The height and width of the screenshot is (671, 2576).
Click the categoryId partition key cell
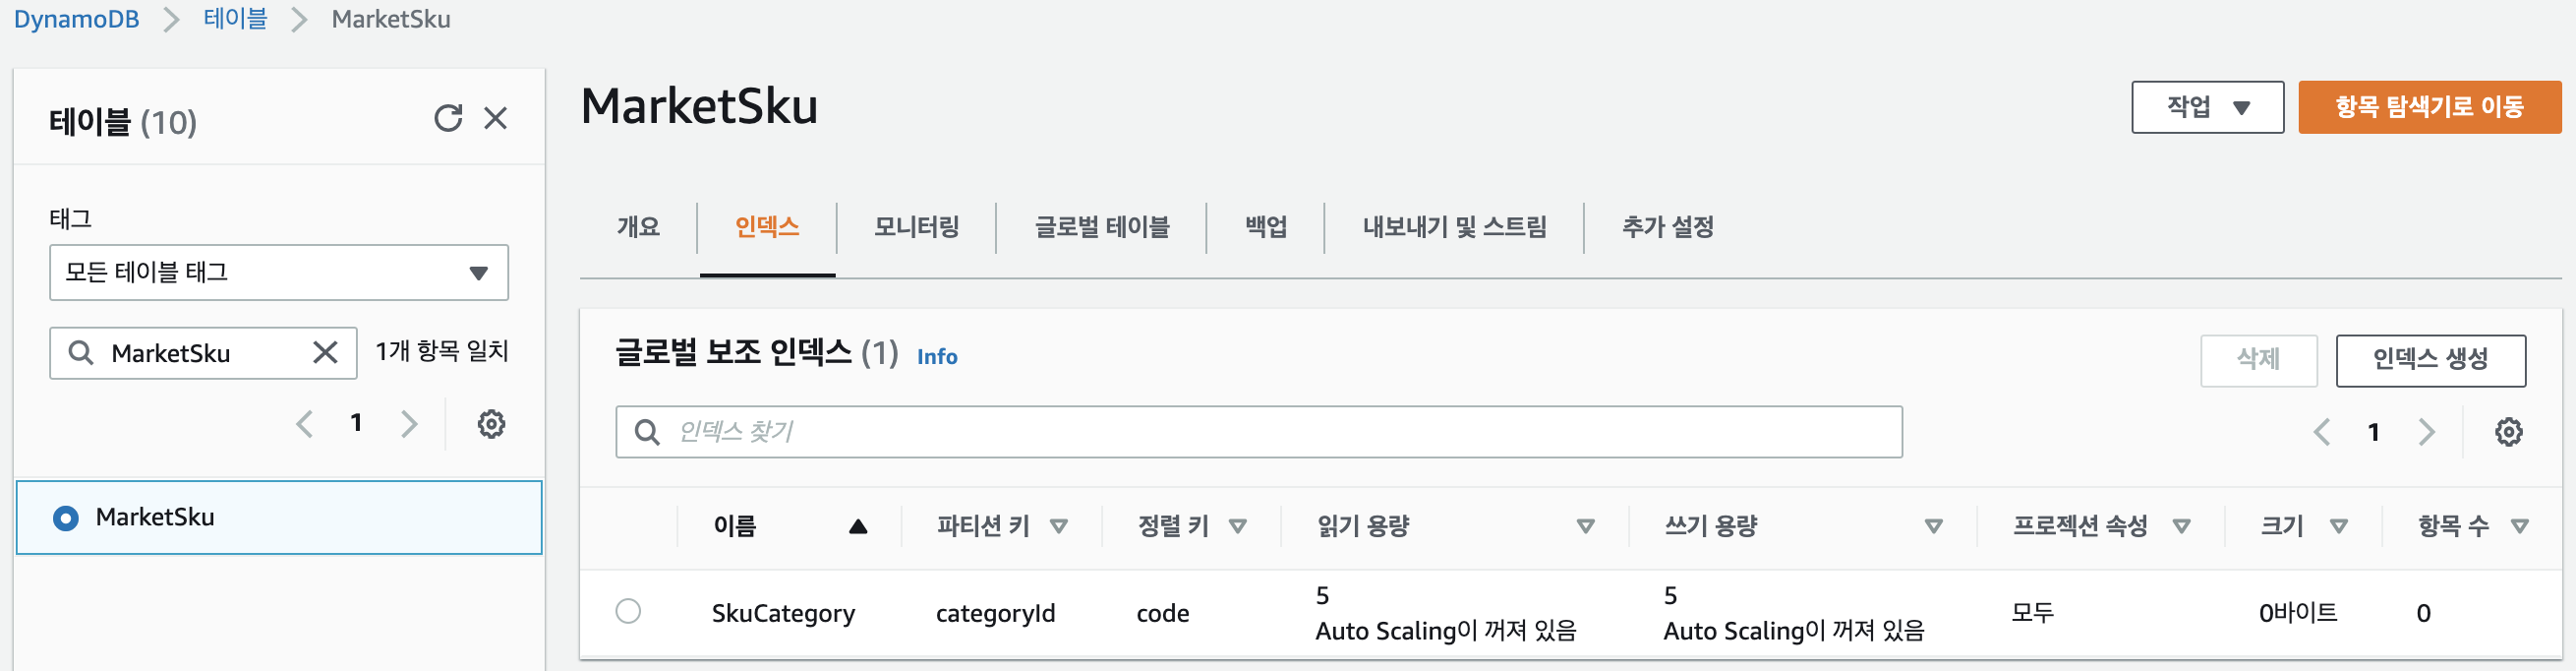coord(995,613)
